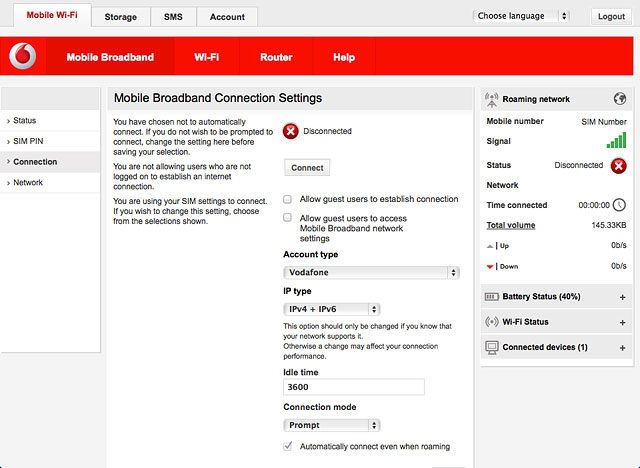Click the red Down arrow icon
The image size is (640, 468).
490,267
